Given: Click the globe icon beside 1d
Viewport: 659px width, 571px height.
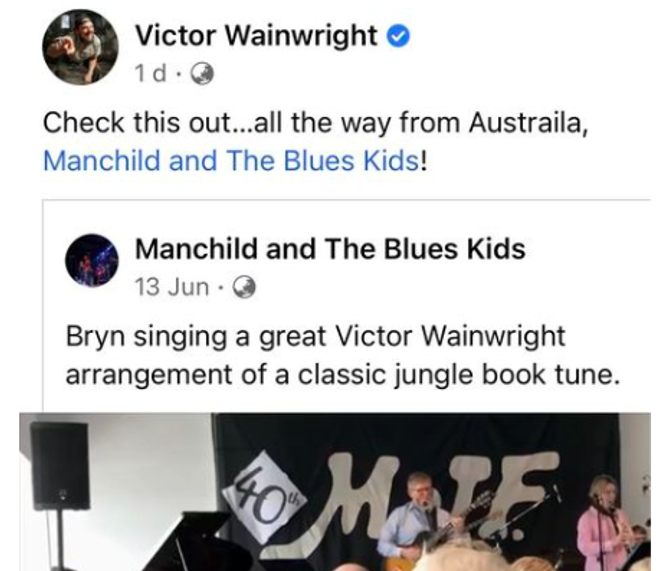Looking at the screenshot, I should pyautogui.click(x=202, y=75).
